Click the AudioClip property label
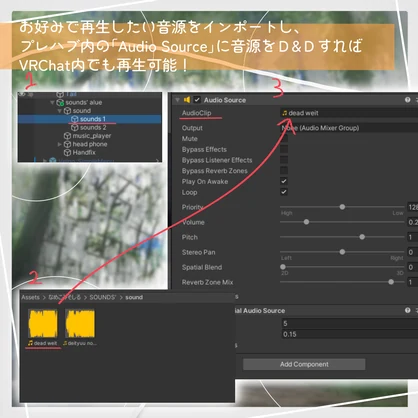This screenshot has width=418, height=418. click(196, 113)
